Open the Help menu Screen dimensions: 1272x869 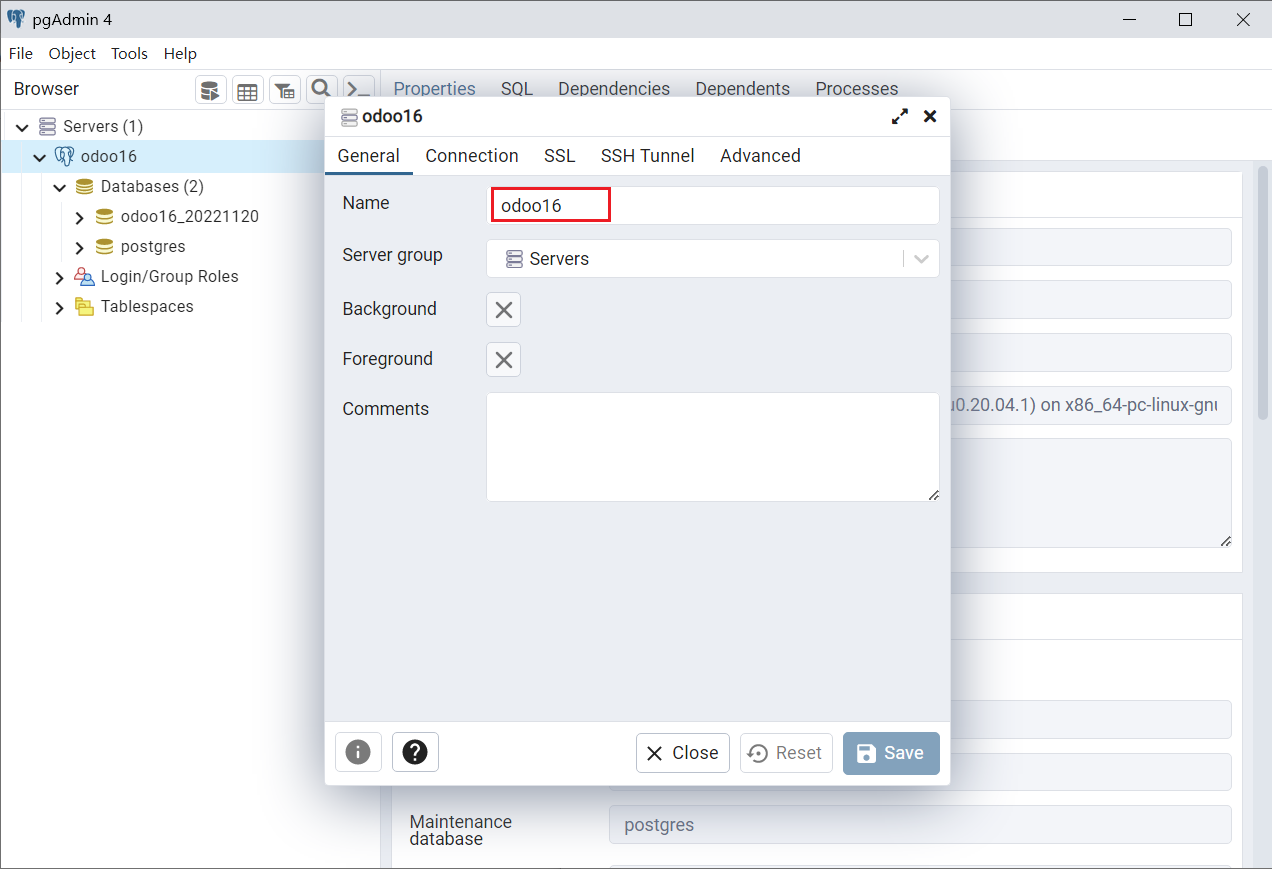[181, 54]
